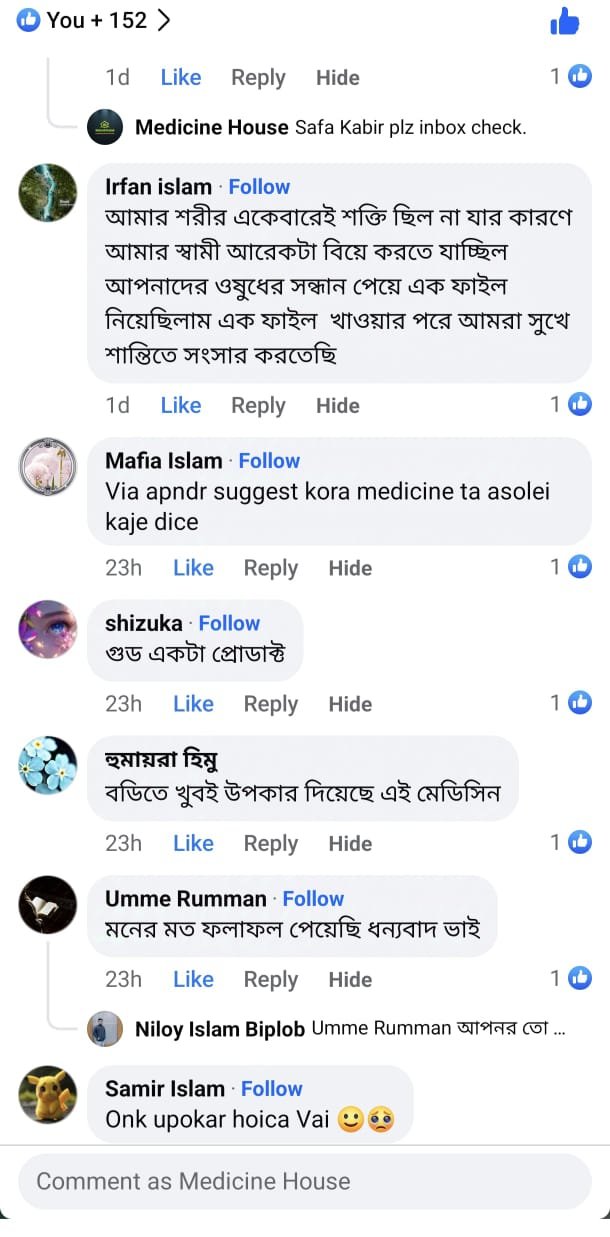Screen dimensions: 610x1237
Task: Reply to shizuka's comment
Action: [271, 704]
